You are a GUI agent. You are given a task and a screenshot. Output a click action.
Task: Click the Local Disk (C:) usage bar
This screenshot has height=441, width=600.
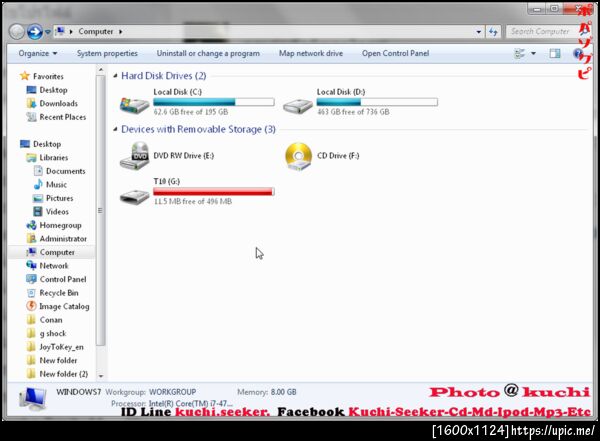214,102
